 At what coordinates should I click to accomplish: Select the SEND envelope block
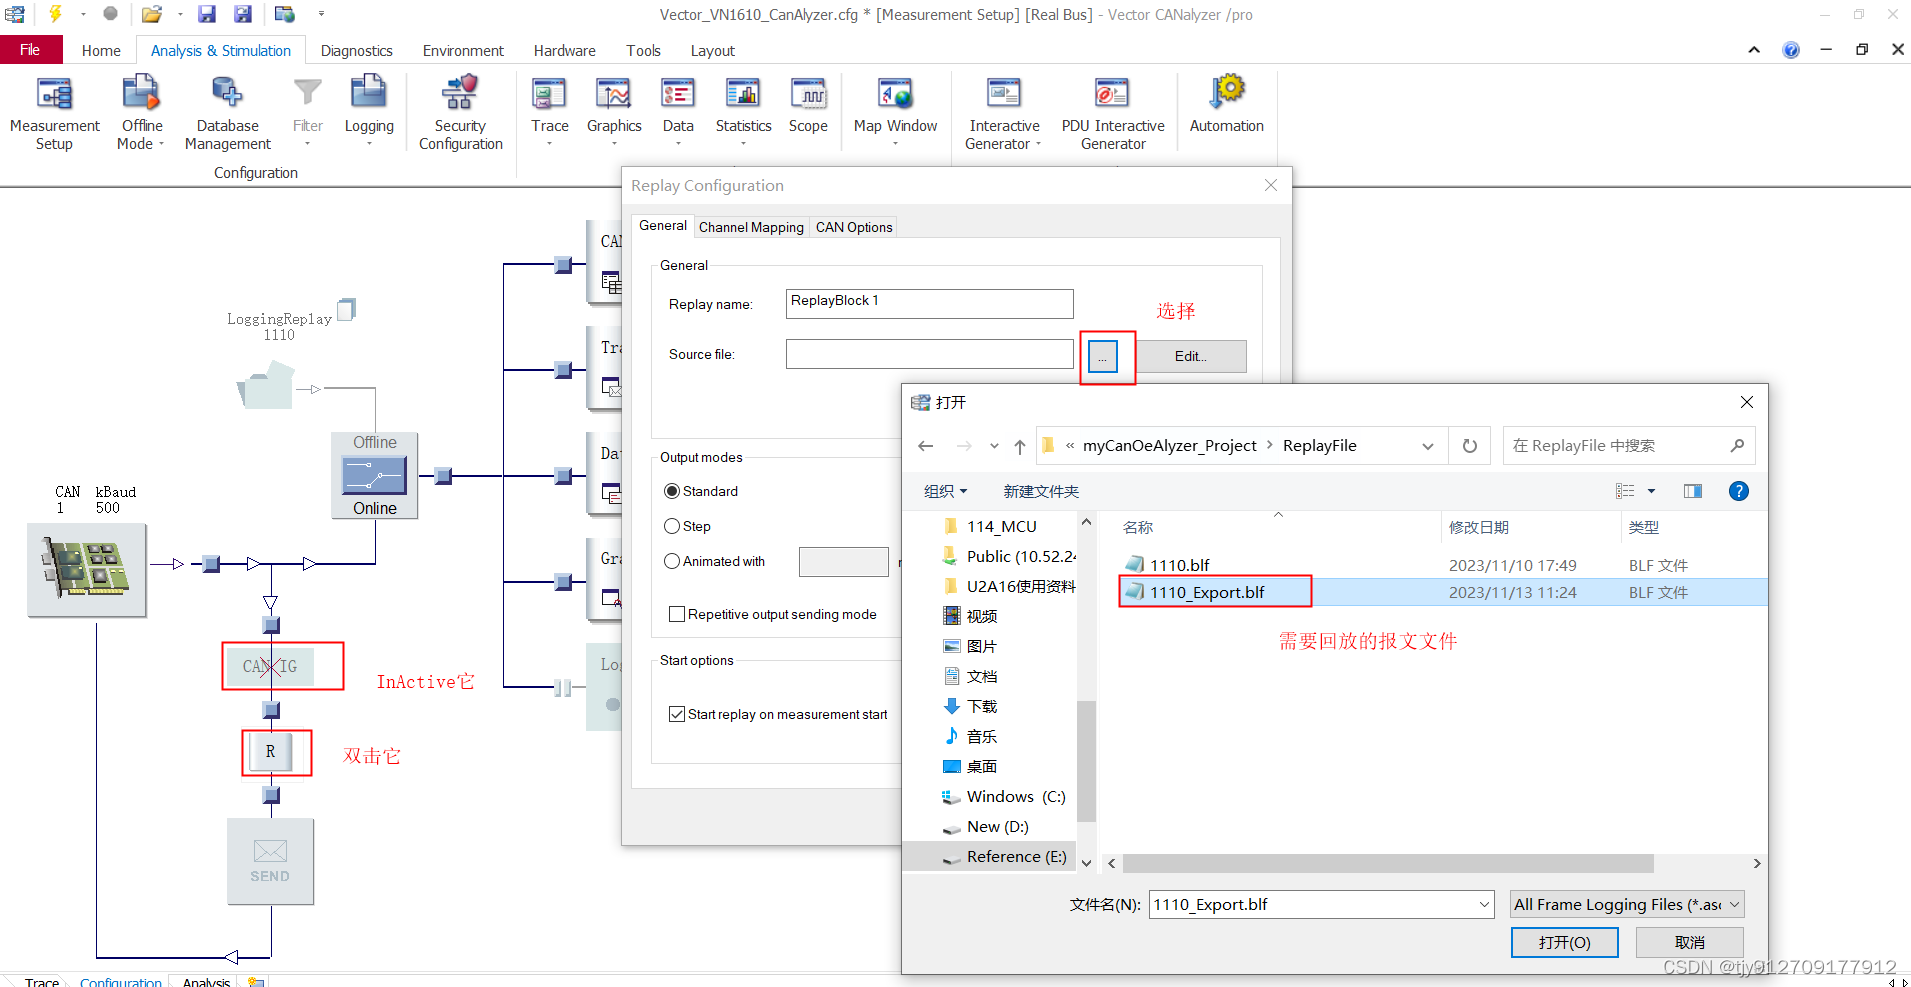(x=270, y=861)
